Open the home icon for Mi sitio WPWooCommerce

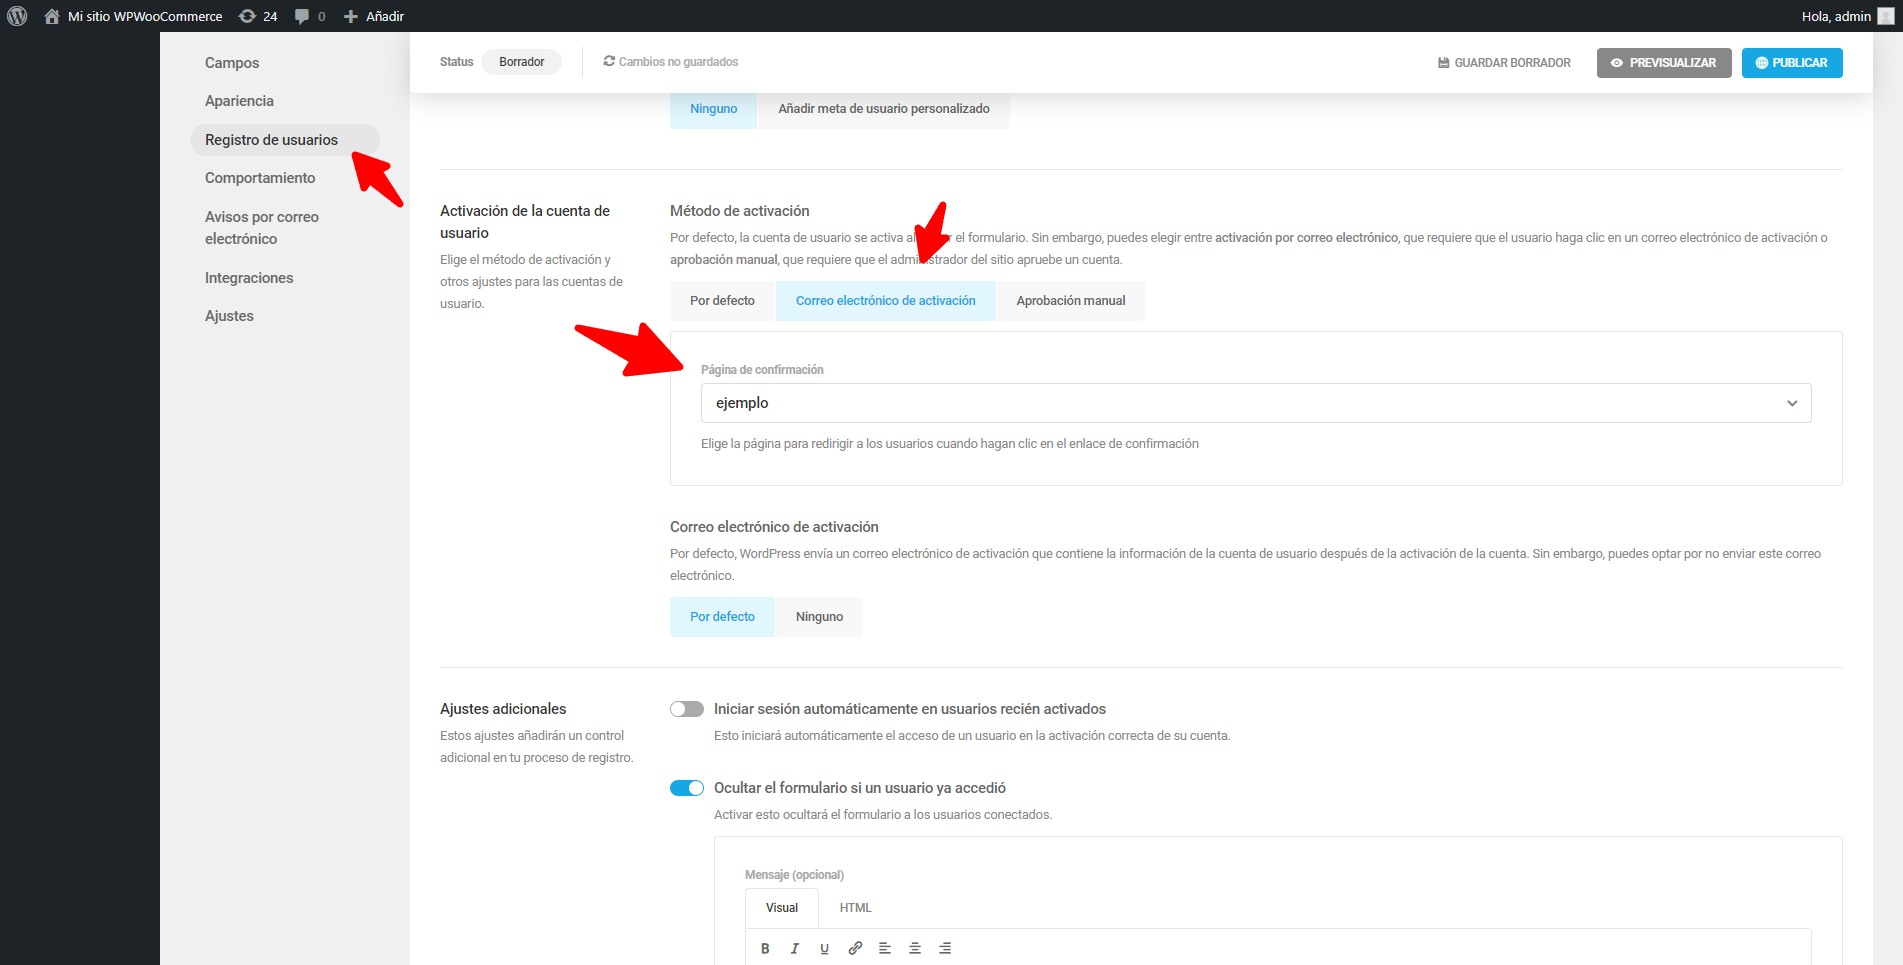click(52, 16)
